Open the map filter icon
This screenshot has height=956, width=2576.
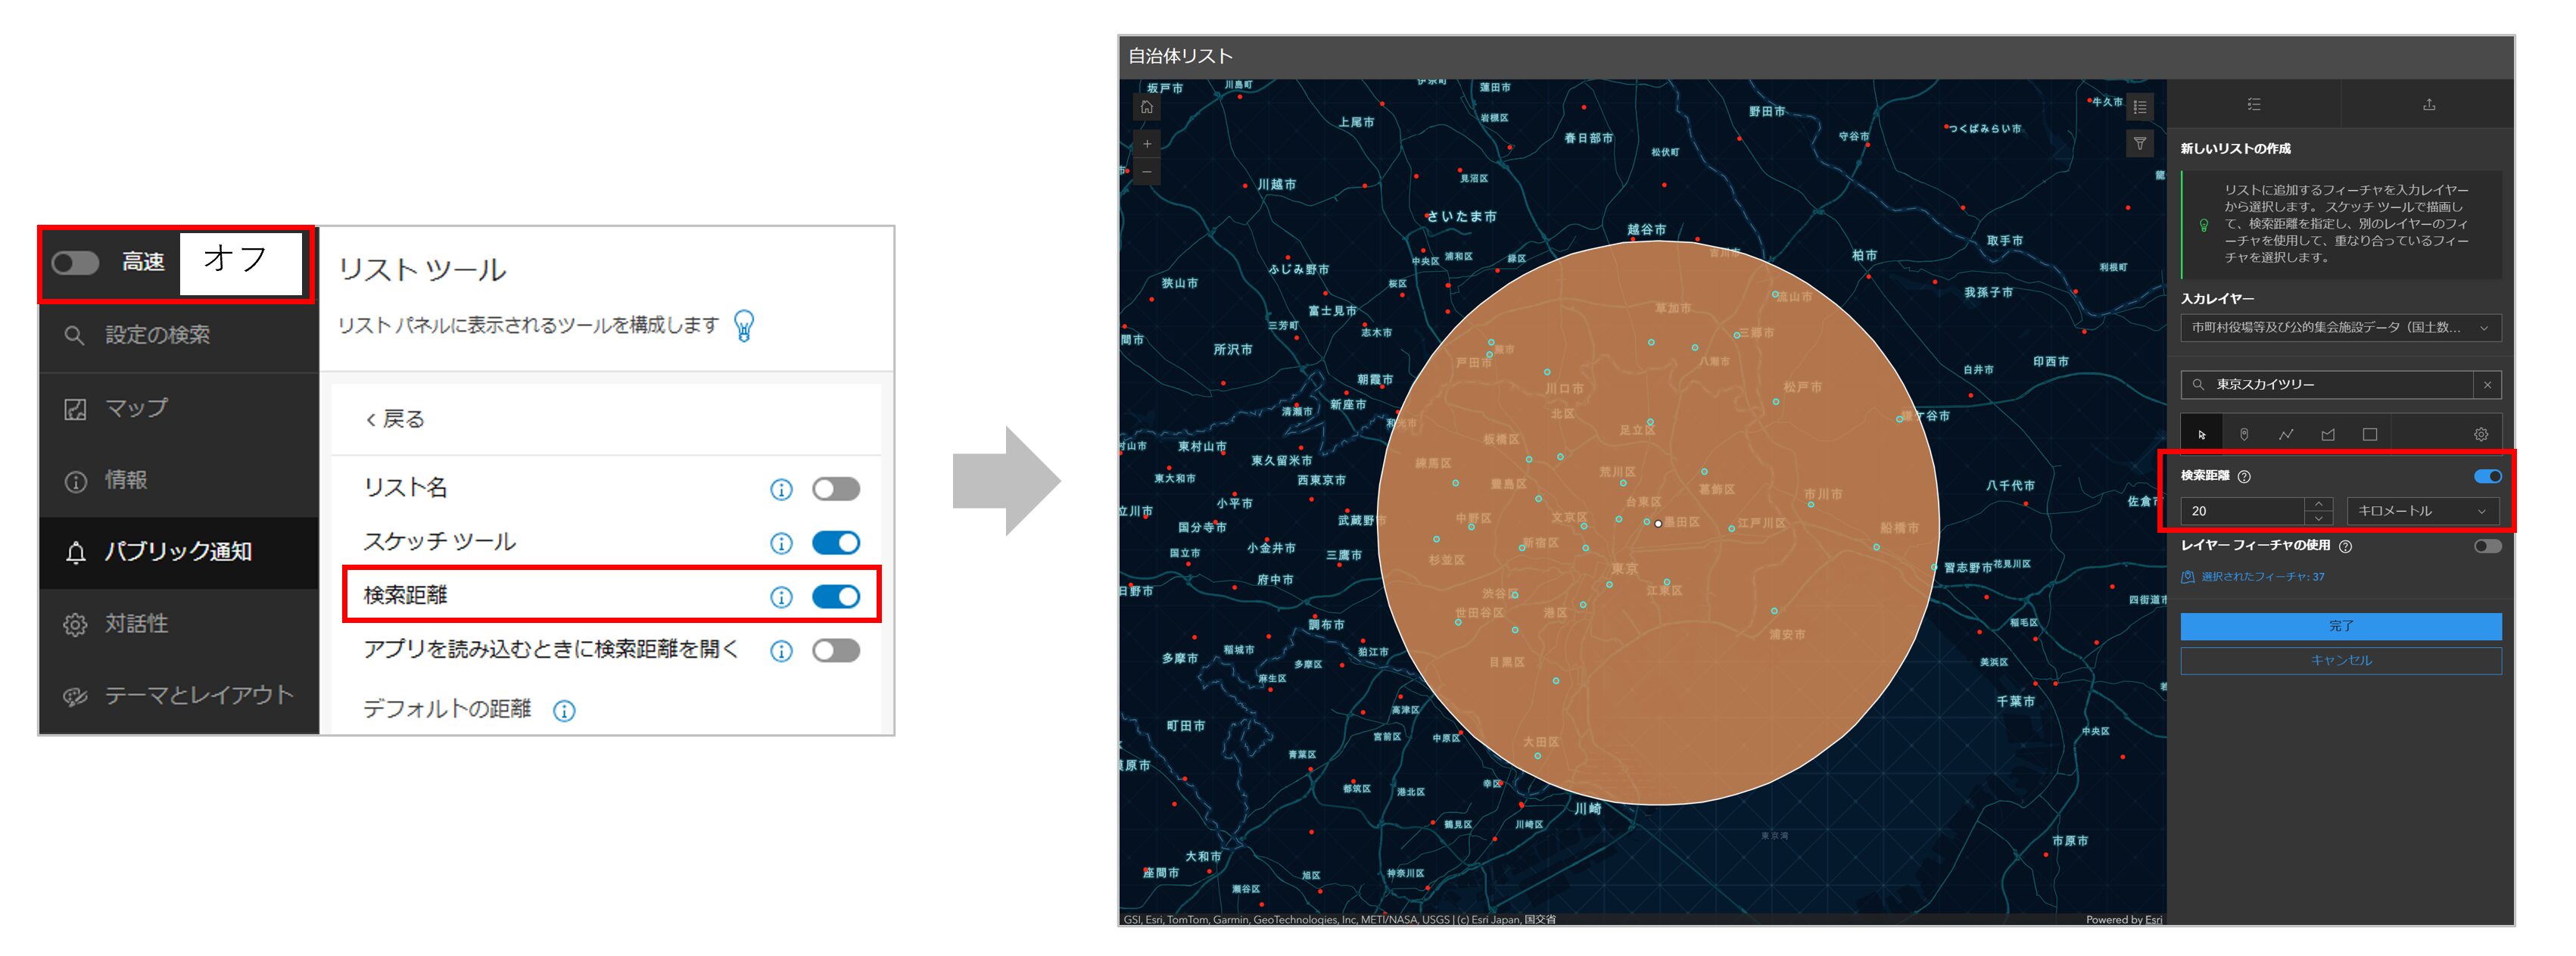point(2139,144)
